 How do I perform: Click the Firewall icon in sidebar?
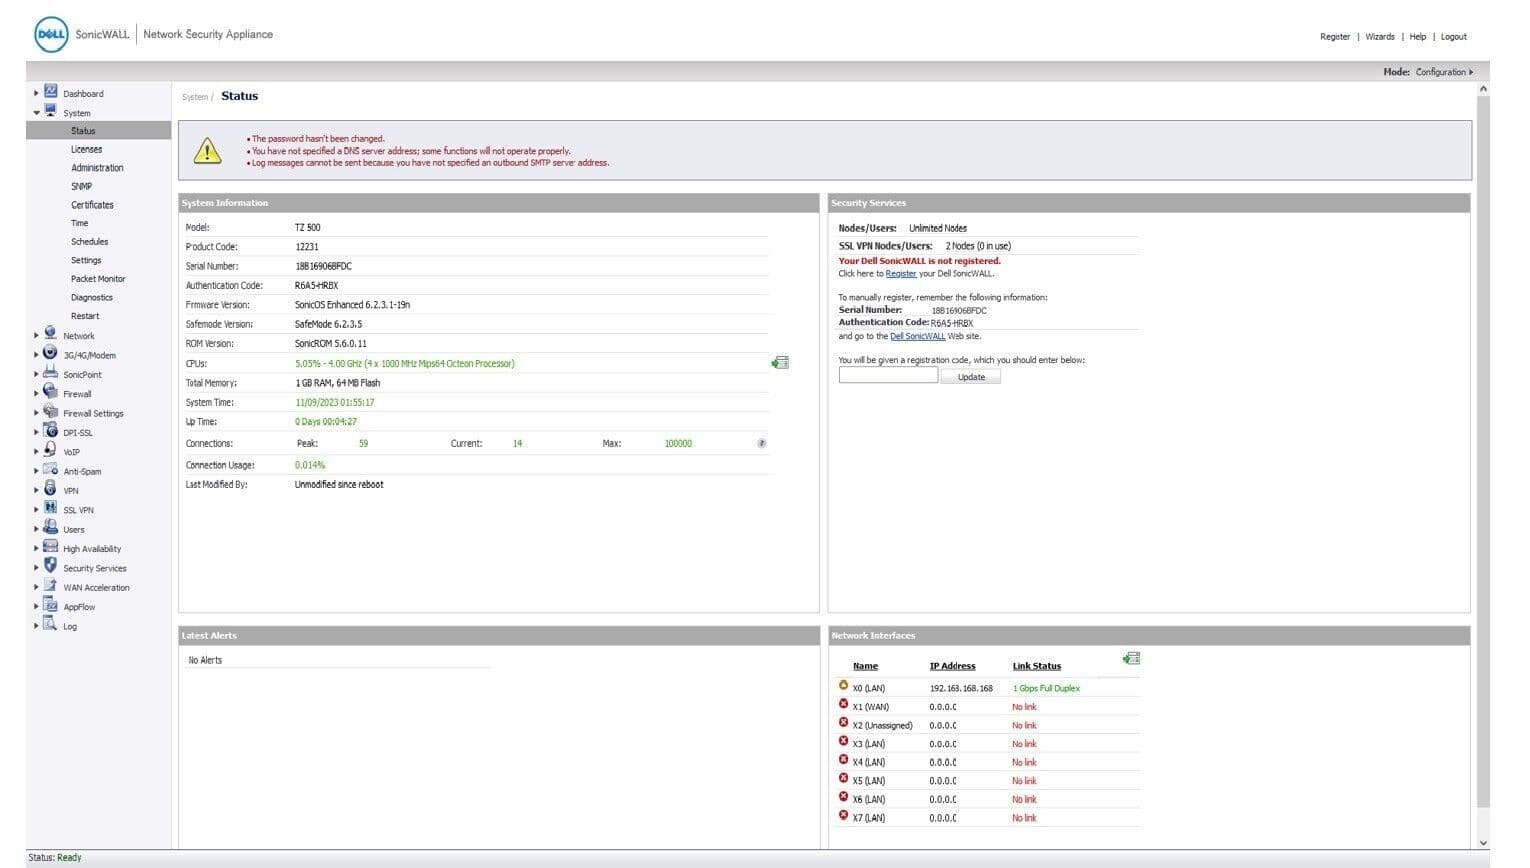click(51, 393)
